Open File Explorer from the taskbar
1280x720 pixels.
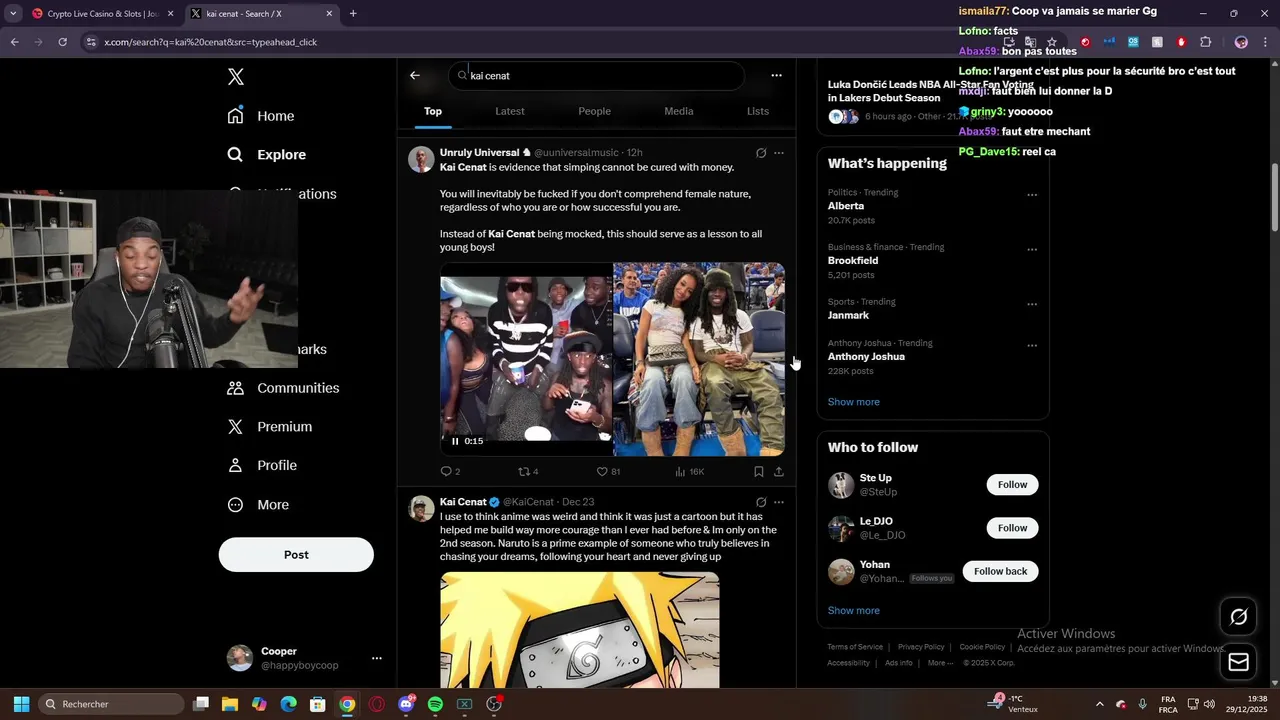click(229, 704)
